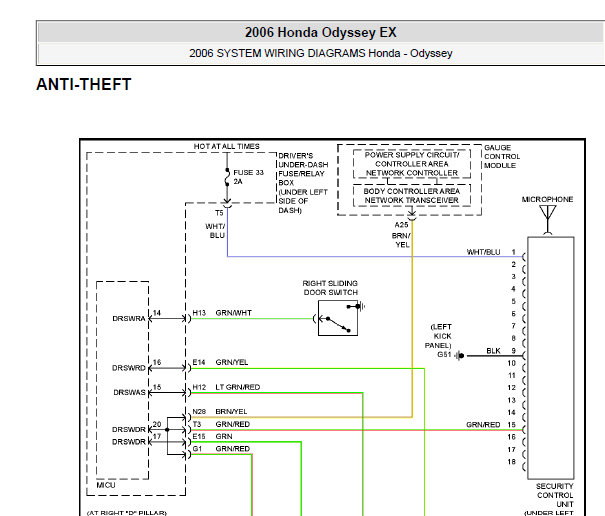Click the "BRN/YEL" label next to N28

(231, 411)
